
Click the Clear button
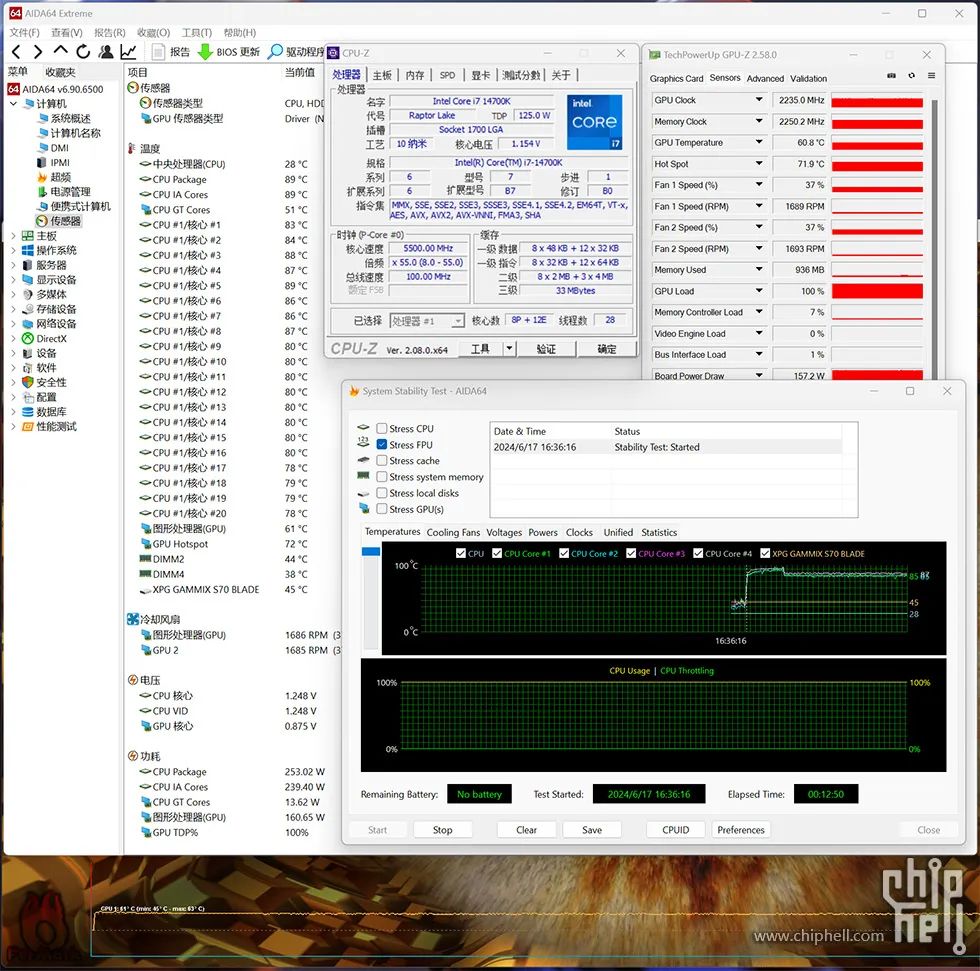[x=526, y=830]
